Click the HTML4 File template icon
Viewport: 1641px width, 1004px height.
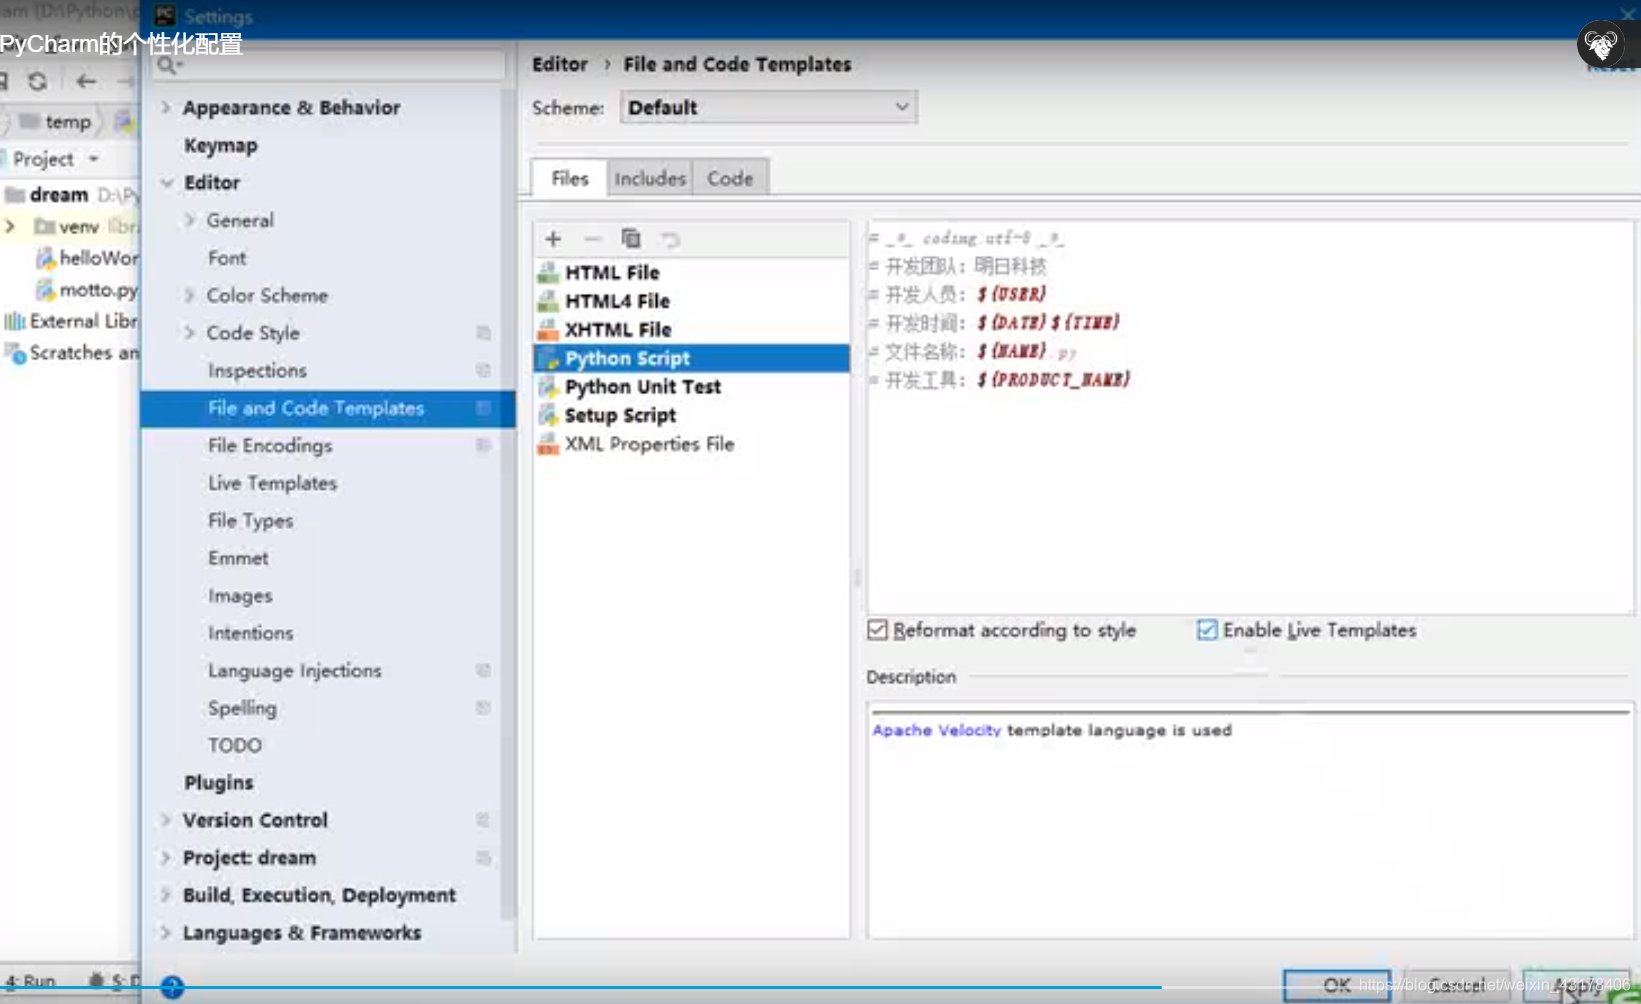[x=548, y=301]
